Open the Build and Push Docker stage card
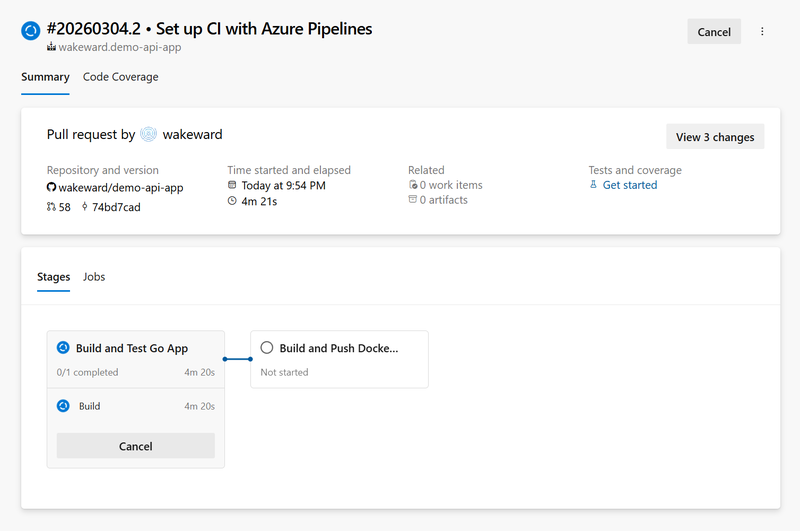Screen dimensions: 800x531 339,359
